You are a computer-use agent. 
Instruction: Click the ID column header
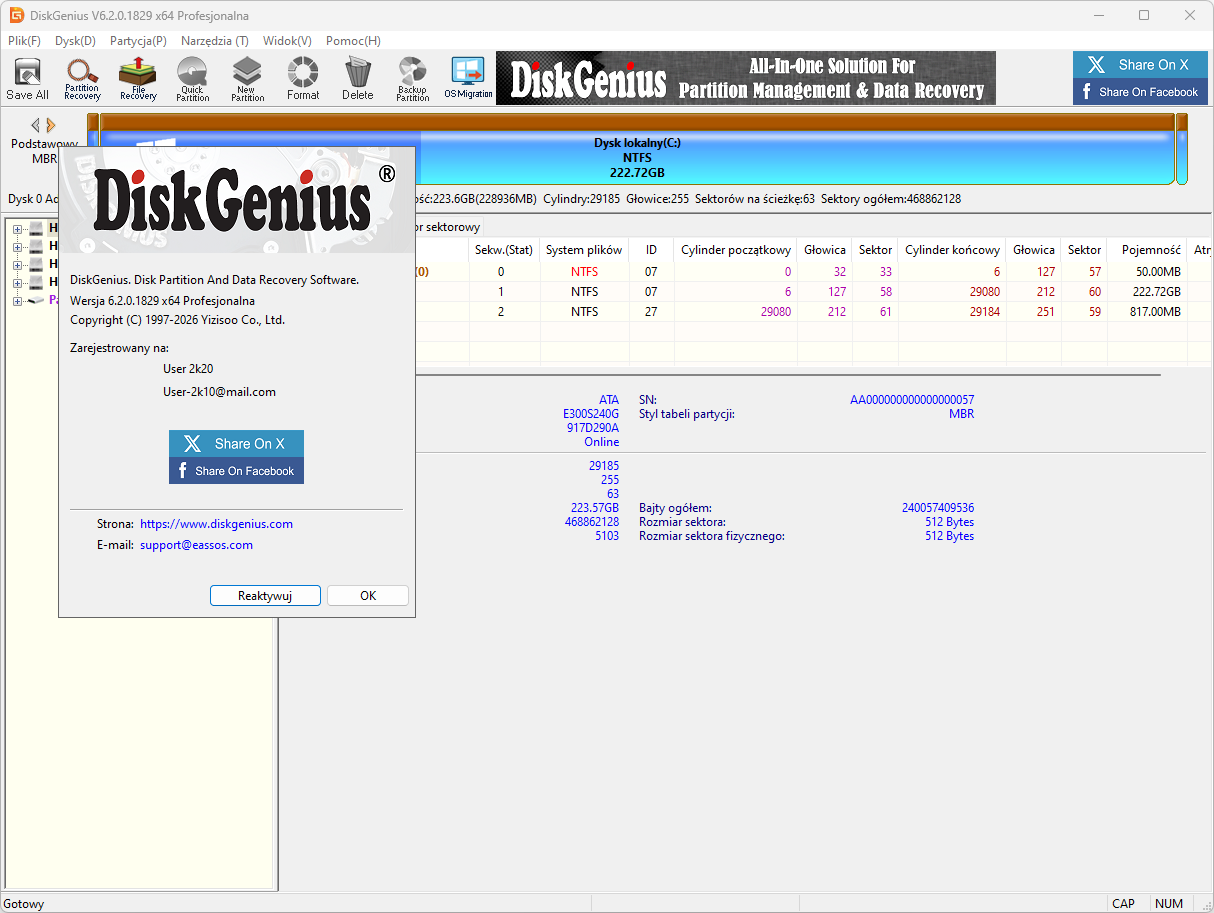click(651, 250)
